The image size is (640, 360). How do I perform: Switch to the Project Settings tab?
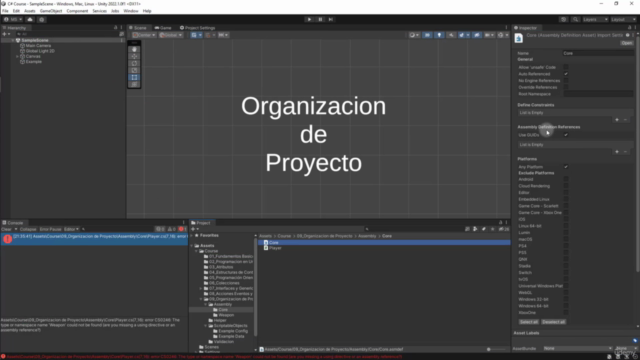[198, 28]
